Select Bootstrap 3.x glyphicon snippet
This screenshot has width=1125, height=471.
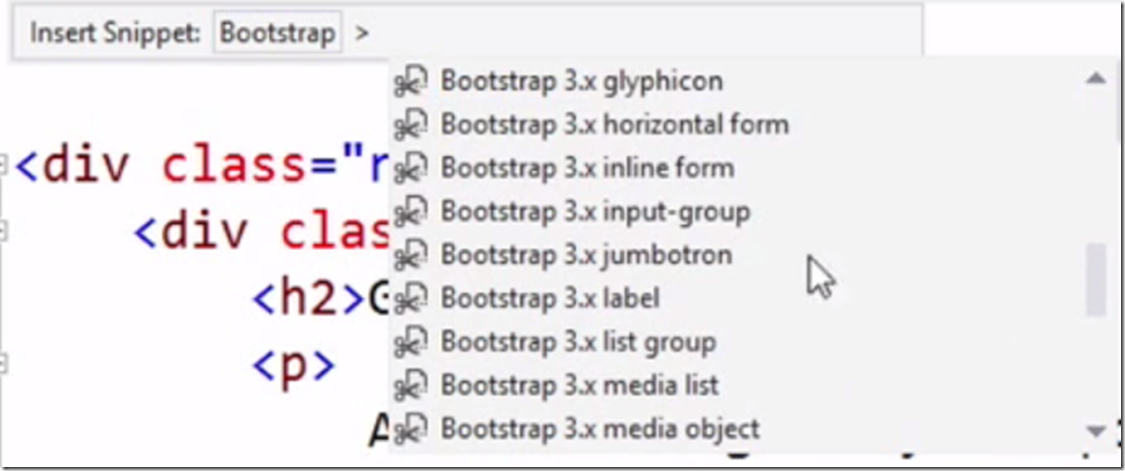tap(582, 82)
